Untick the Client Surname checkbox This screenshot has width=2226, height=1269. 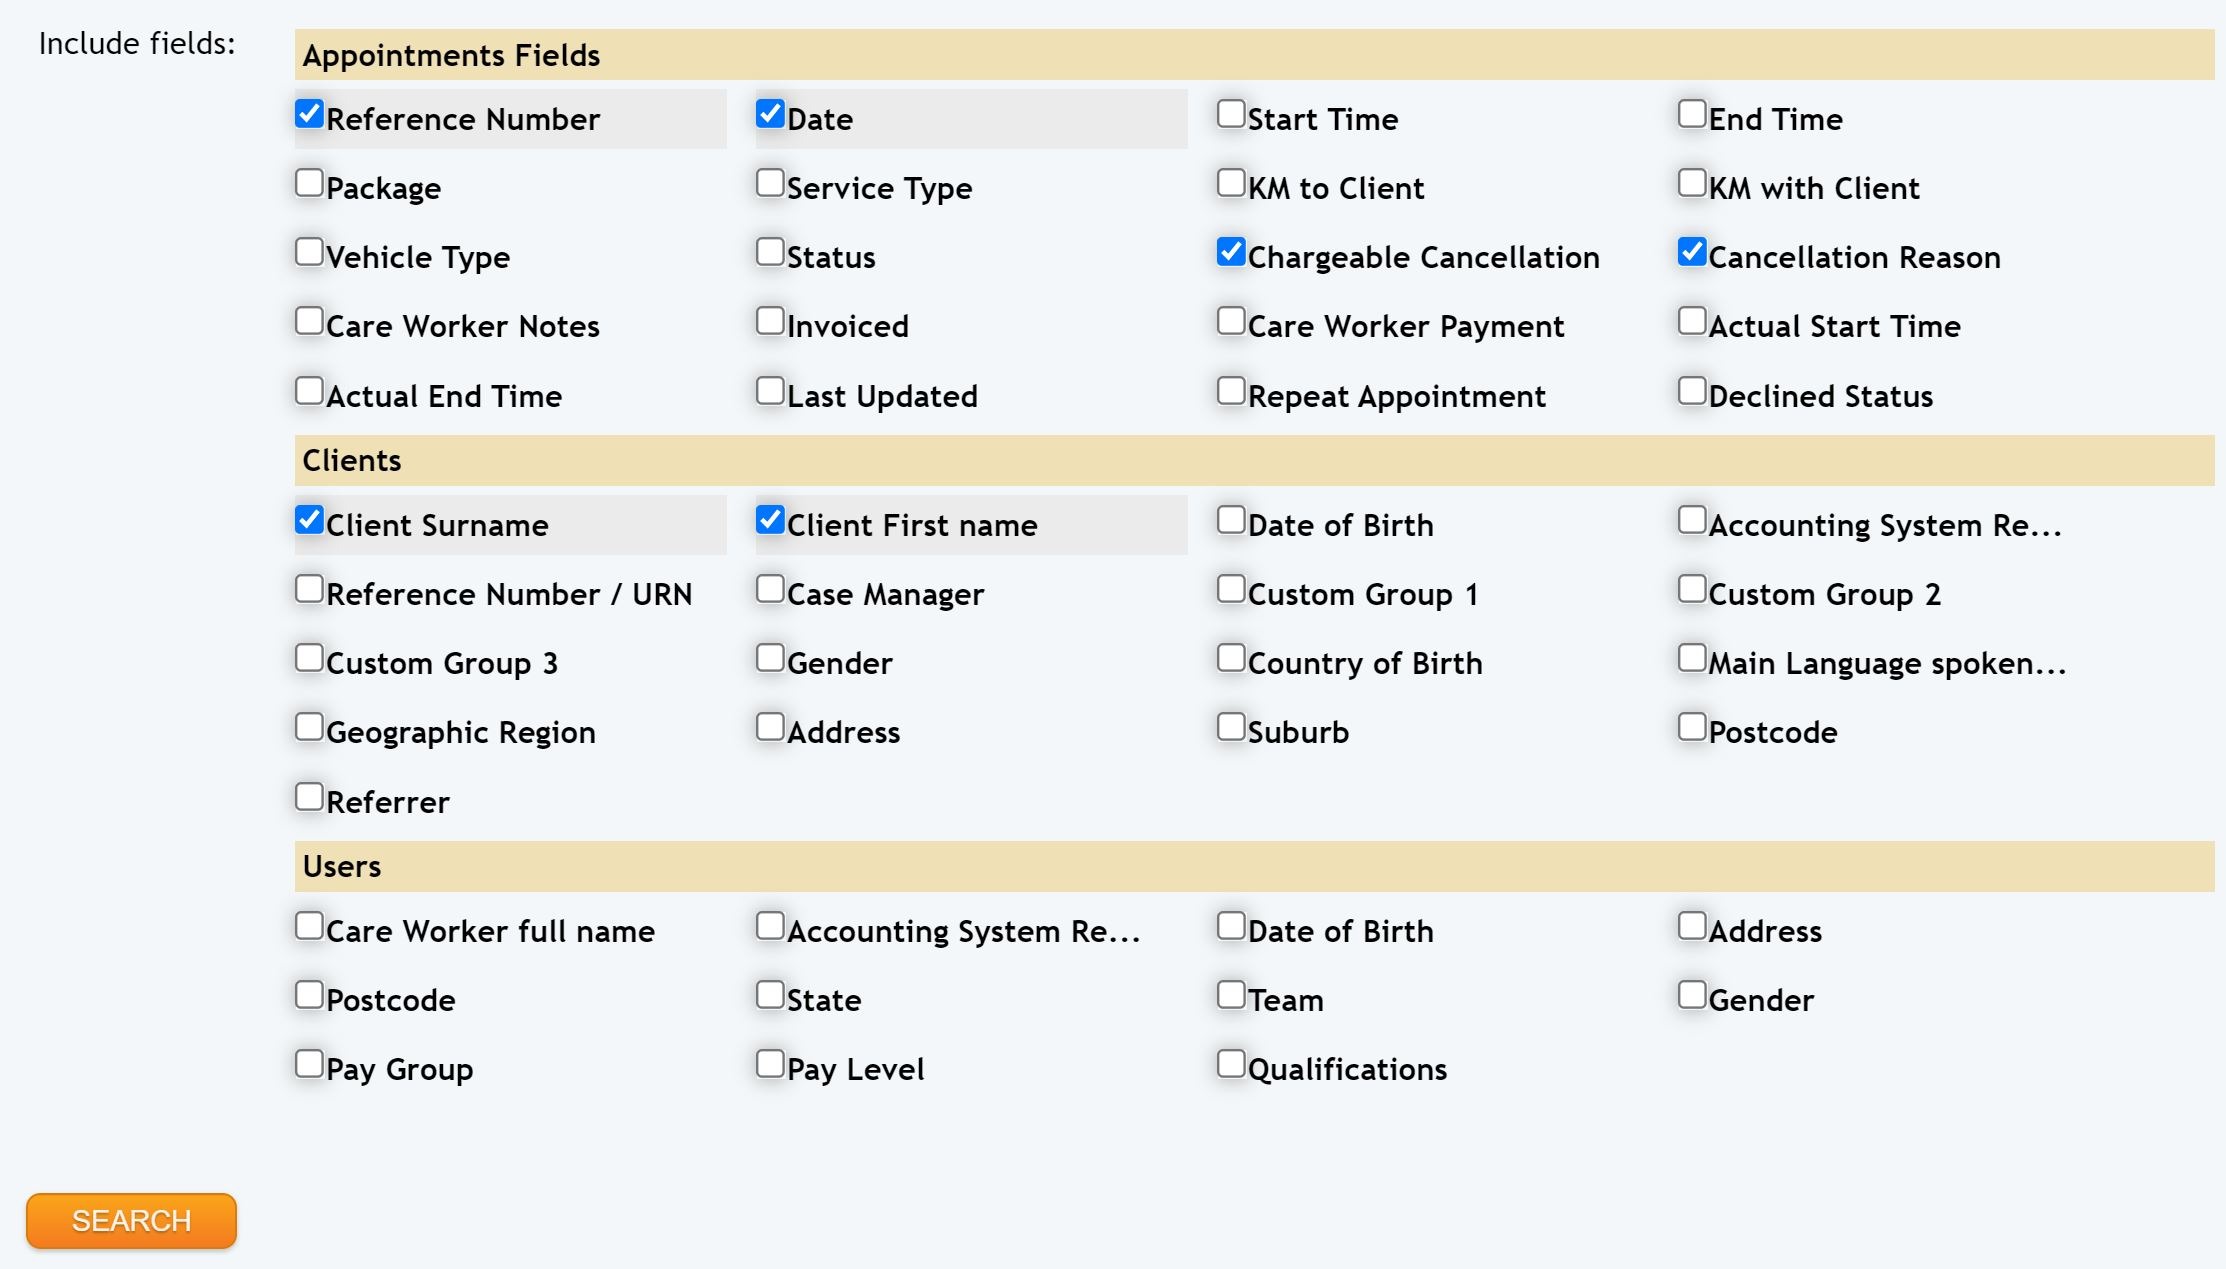coord(309,520)
